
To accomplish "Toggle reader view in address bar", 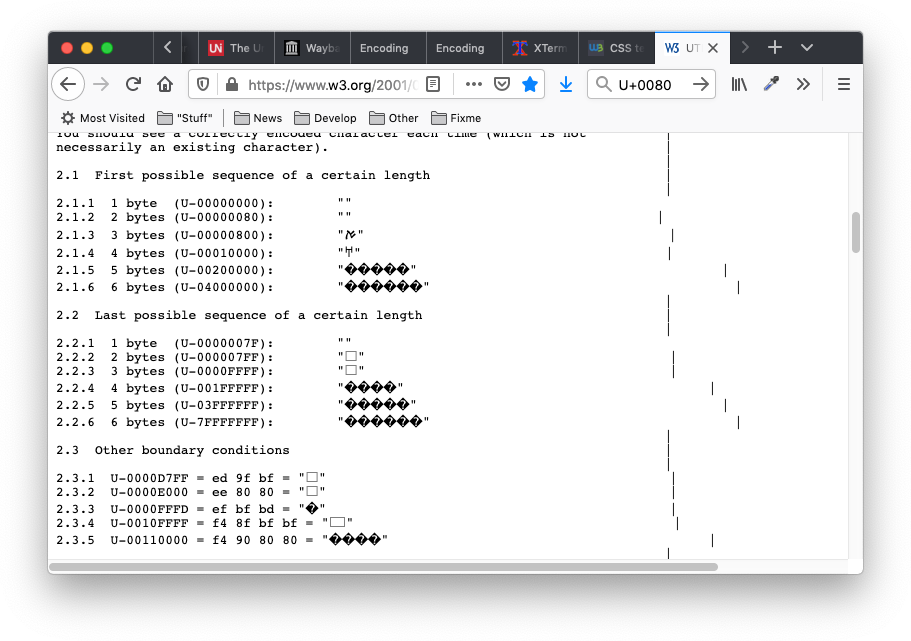I will click(x=433, y=85).
